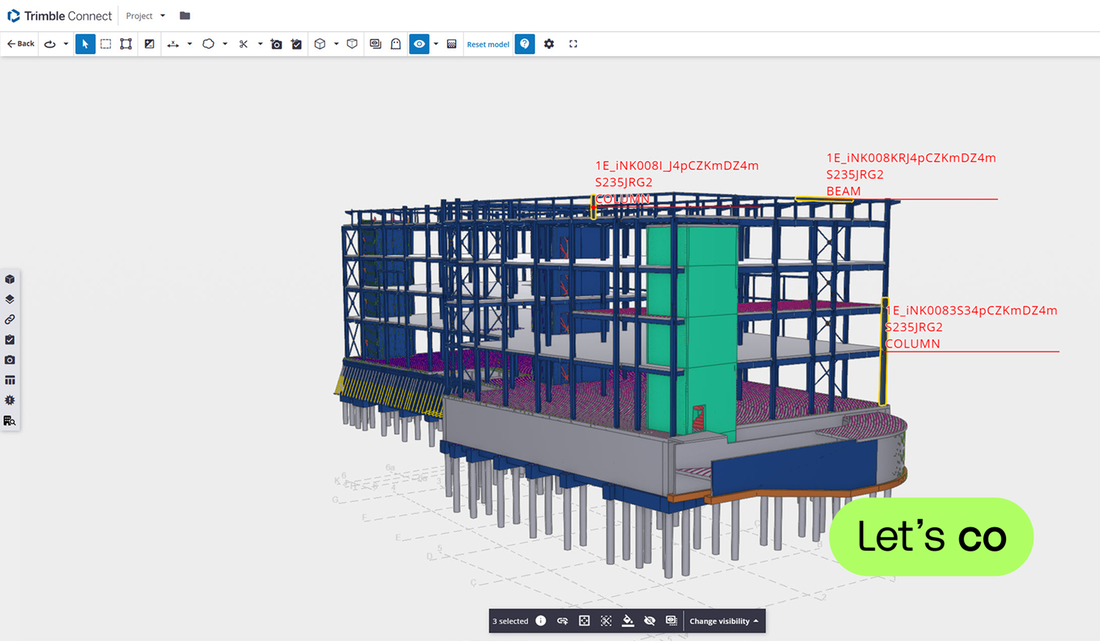Image resolution: width=1100 pixels, height=642 pixels.
Task: Expand the Change visibility menu
Action: 724,621
